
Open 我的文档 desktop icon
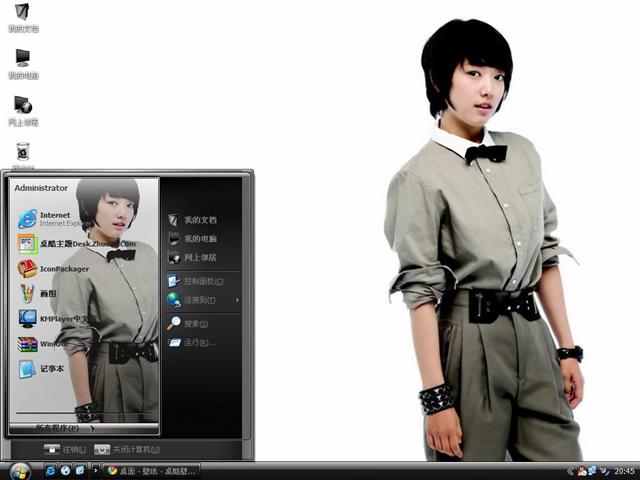[23, 17]
